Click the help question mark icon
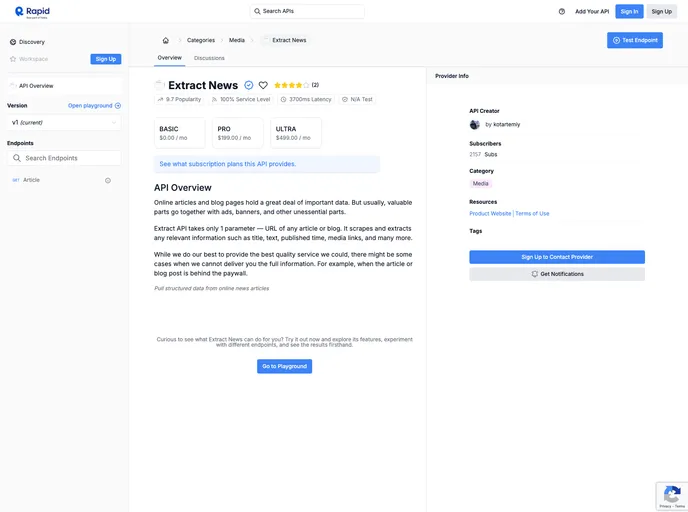 click(x=562, y=11)
